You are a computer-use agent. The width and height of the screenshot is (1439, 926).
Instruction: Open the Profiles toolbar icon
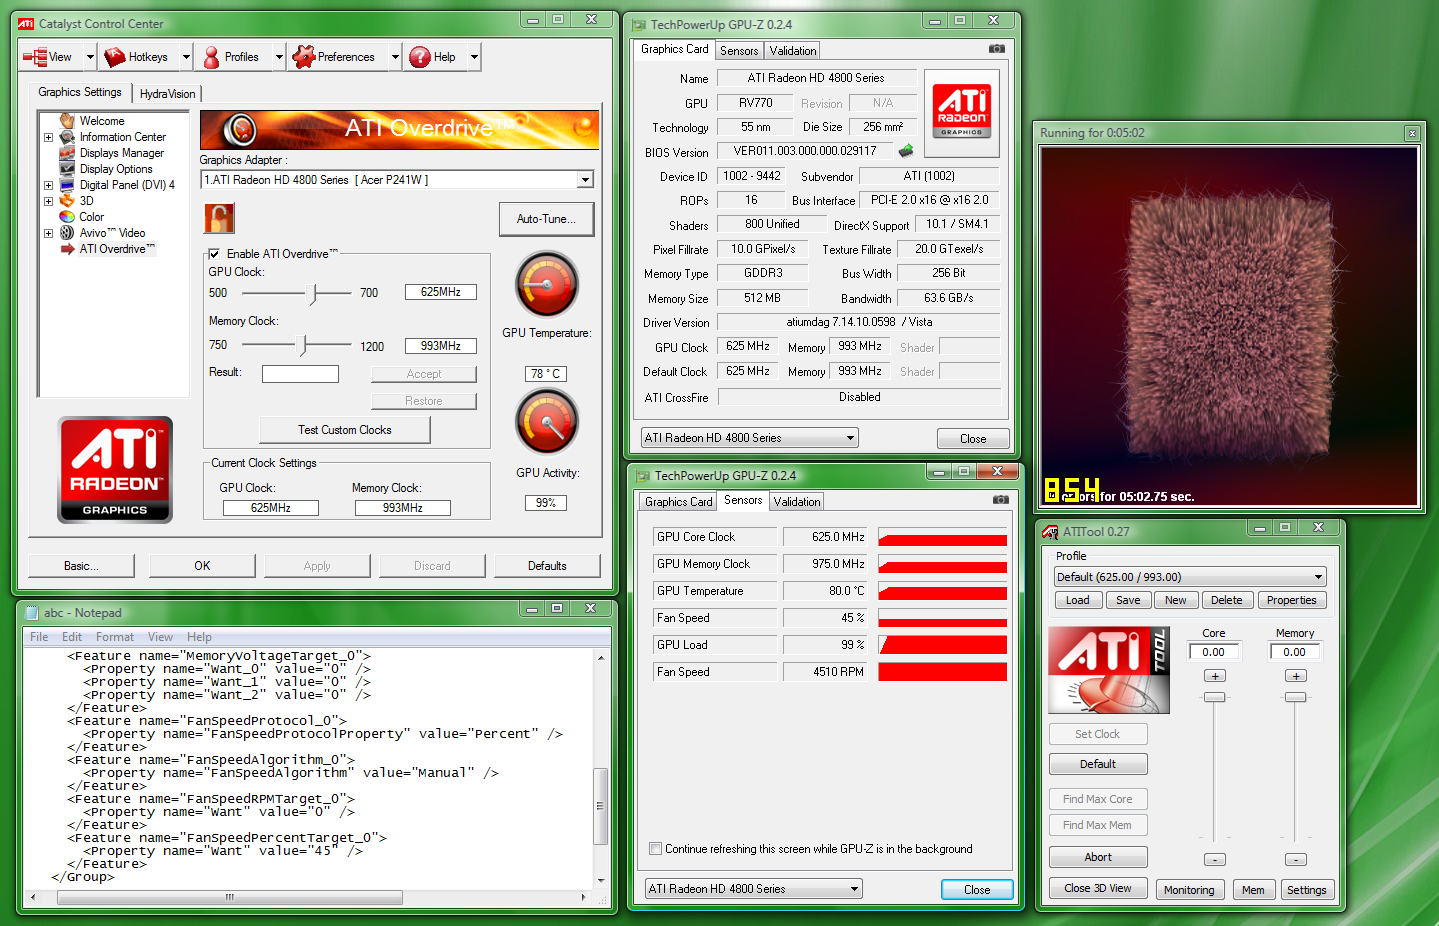[x=211, y=57]
